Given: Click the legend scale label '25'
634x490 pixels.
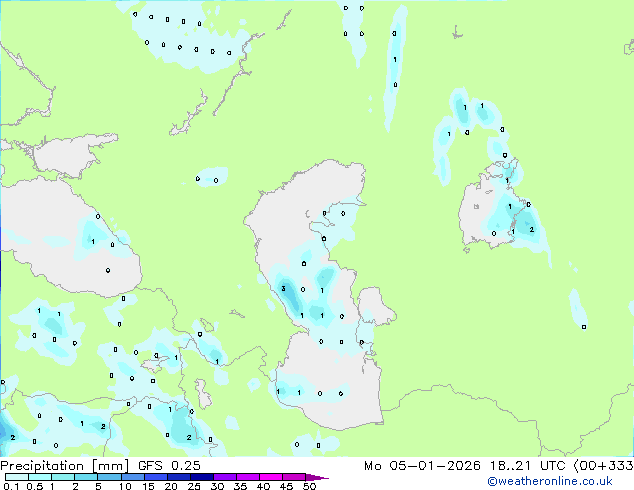Looking at the screenshot, I should pyautogui.click(x=194, y=486).
